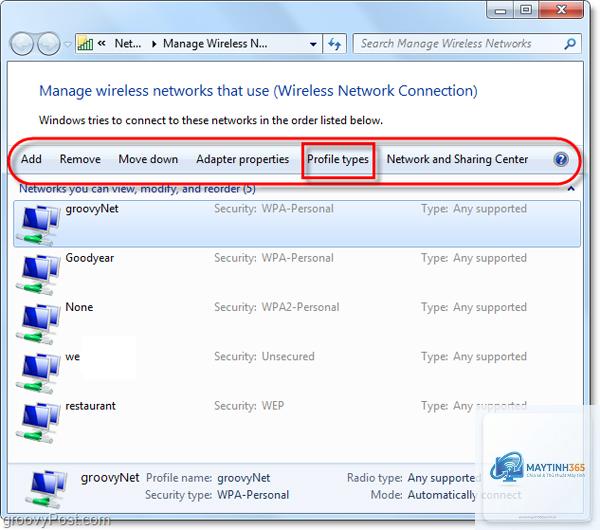Click the Net... breadcrumb segment
The width and height of the screenshot is (600, 530).
128,44
